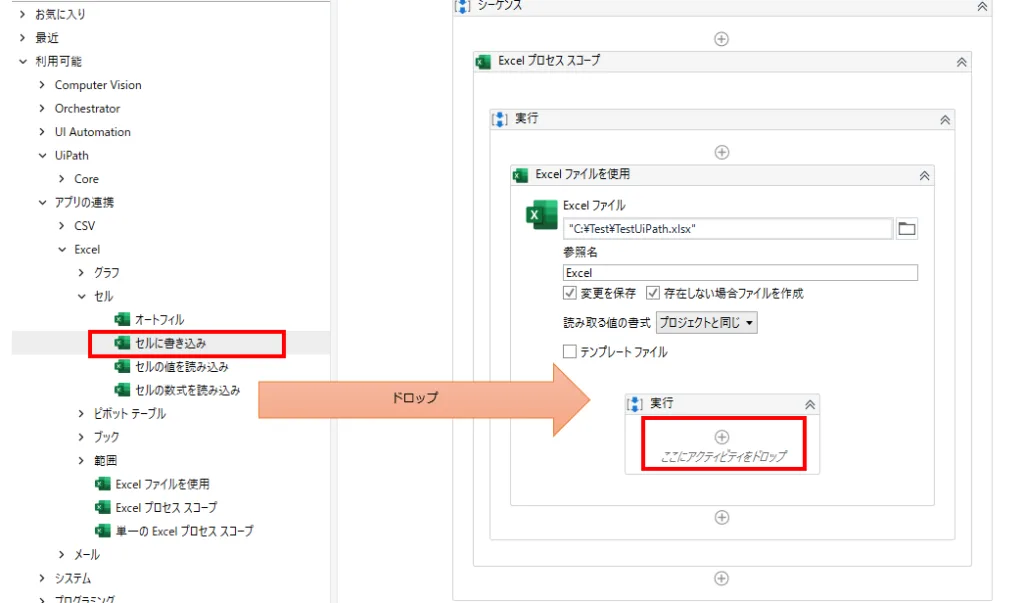The image size is (1024, 603).
Task: Select the Excel ファイルを使用 activity in list
Action: [161, 484]
